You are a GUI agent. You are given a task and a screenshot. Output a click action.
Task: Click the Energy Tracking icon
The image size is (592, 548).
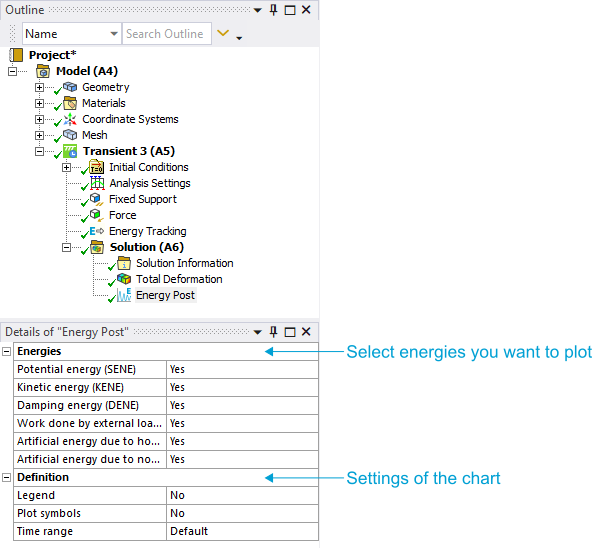(97, 231)
